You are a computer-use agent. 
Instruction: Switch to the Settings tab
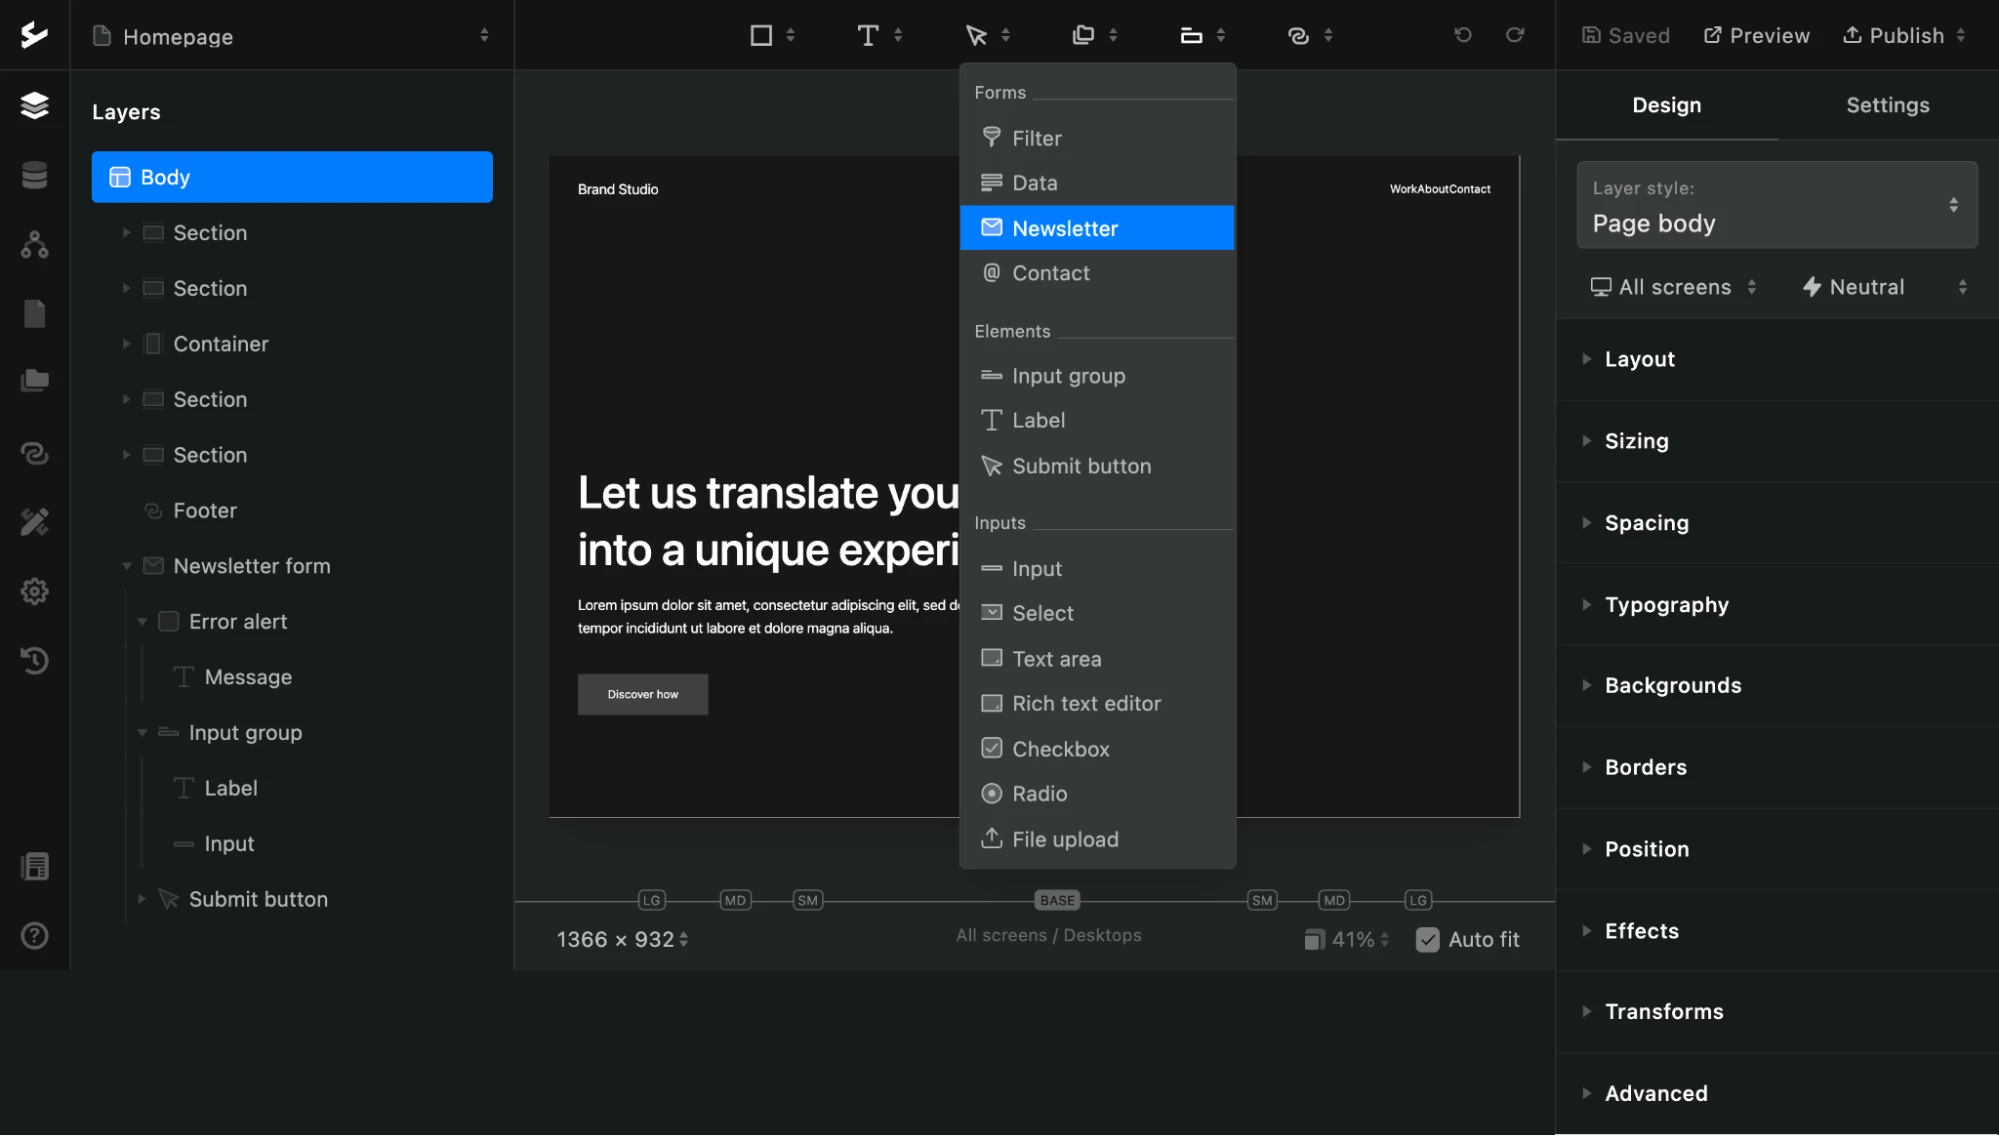(x=1886, y=105)
